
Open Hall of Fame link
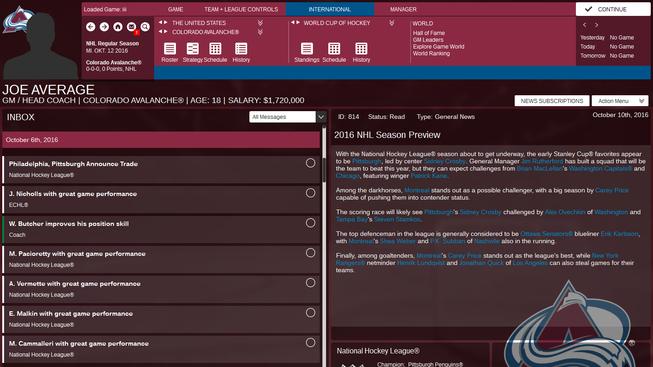click(x=429, y=33)
